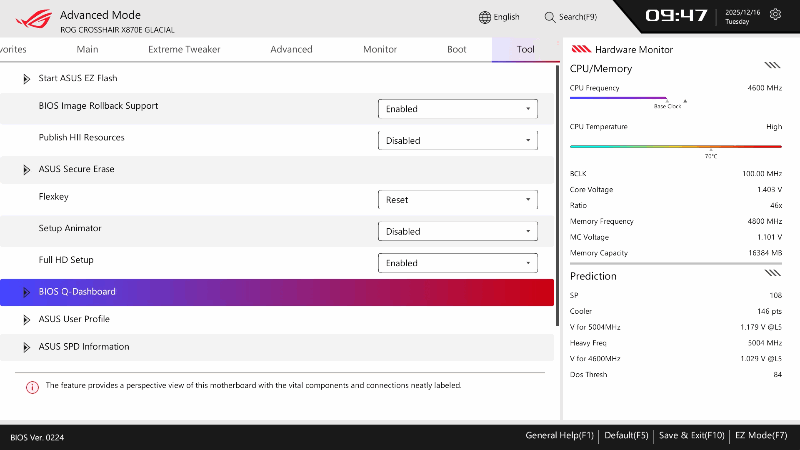Click the Search magnifier icon
The image size is (800, 450).
[x=549, y=17]
